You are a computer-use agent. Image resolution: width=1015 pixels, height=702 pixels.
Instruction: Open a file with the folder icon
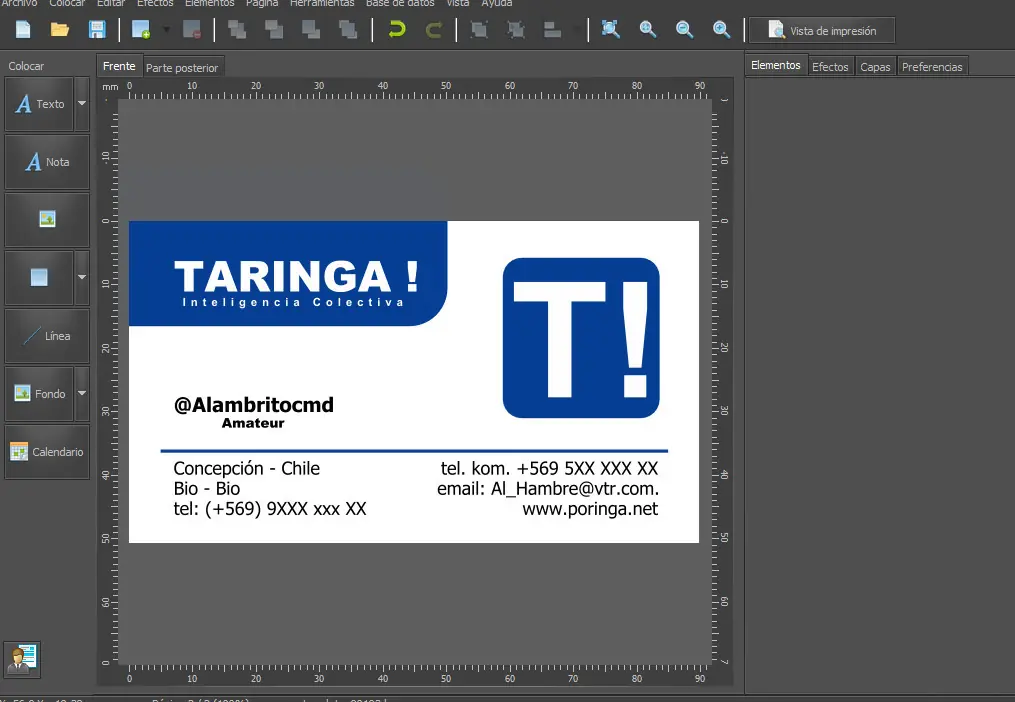60,30
